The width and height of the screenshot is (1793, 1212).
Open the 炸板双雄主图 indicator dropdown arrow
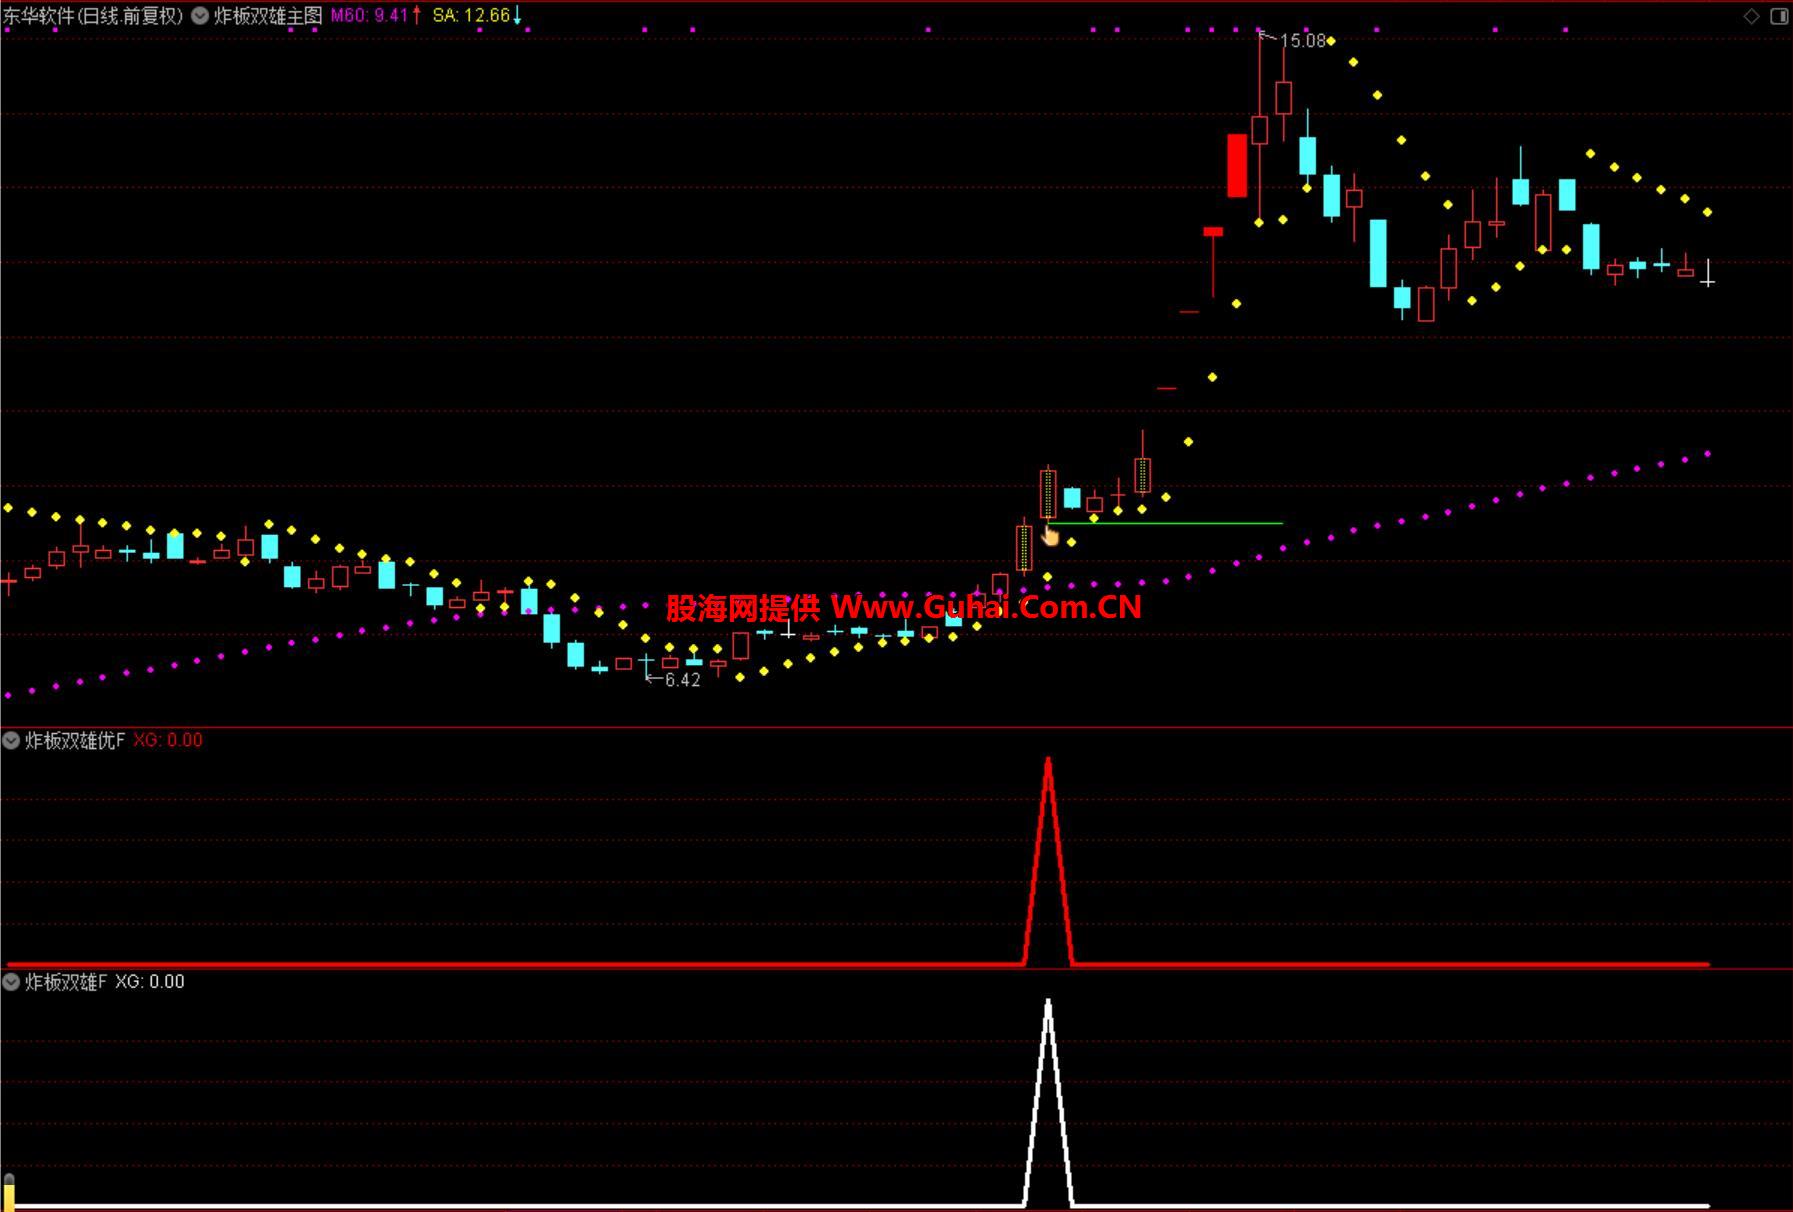200,16
